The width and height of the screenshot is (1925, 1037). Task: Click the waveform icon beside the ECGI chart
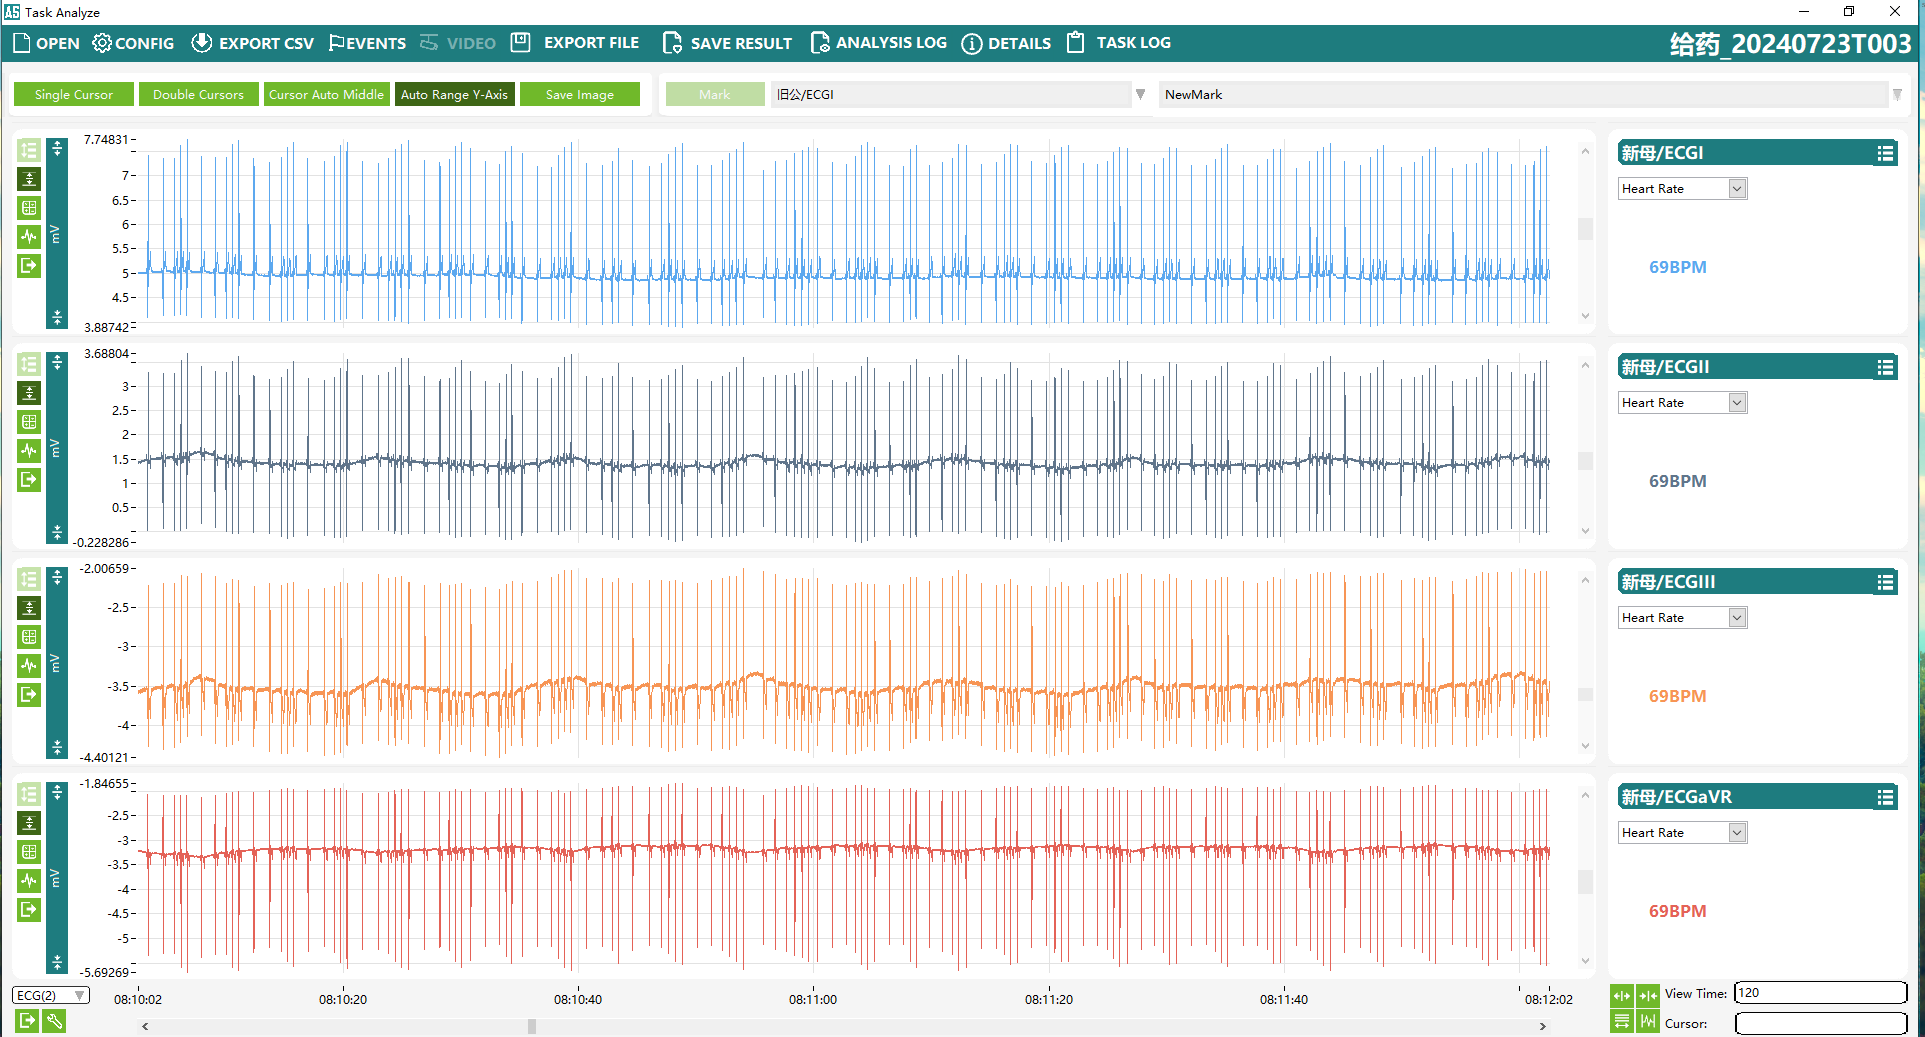(29, 237)
